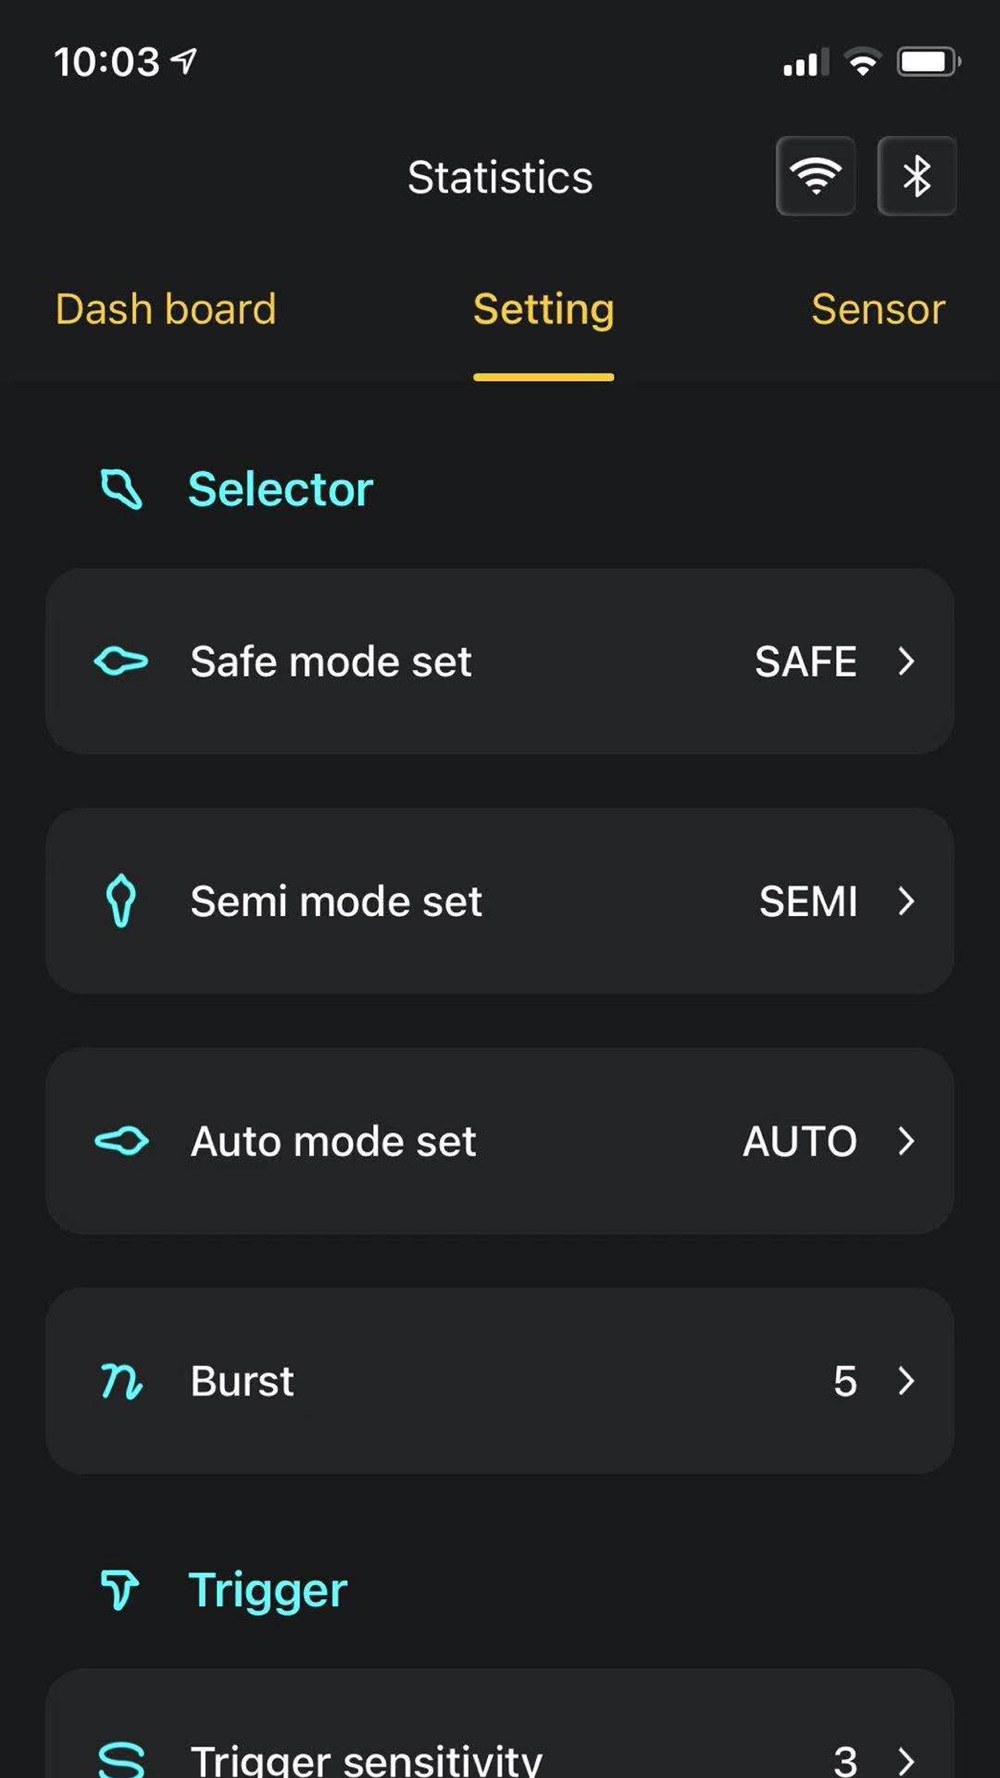The width and height of the screenshot is (1000, 1778).
Task: Tap the Burst value 5
Action: pos(845,1381)
